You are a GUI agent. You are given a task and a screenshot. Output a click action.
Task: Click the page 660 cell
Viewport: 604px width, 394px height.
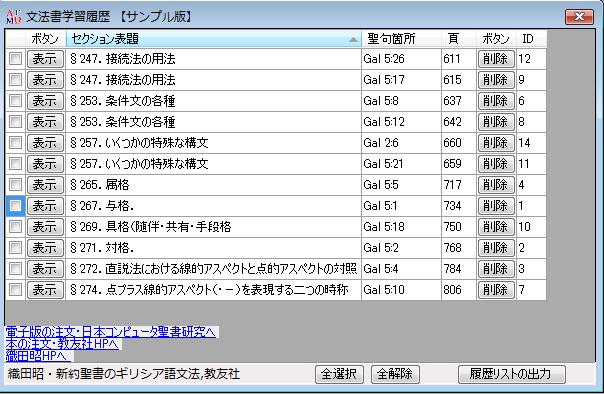[x=458, y=143]
